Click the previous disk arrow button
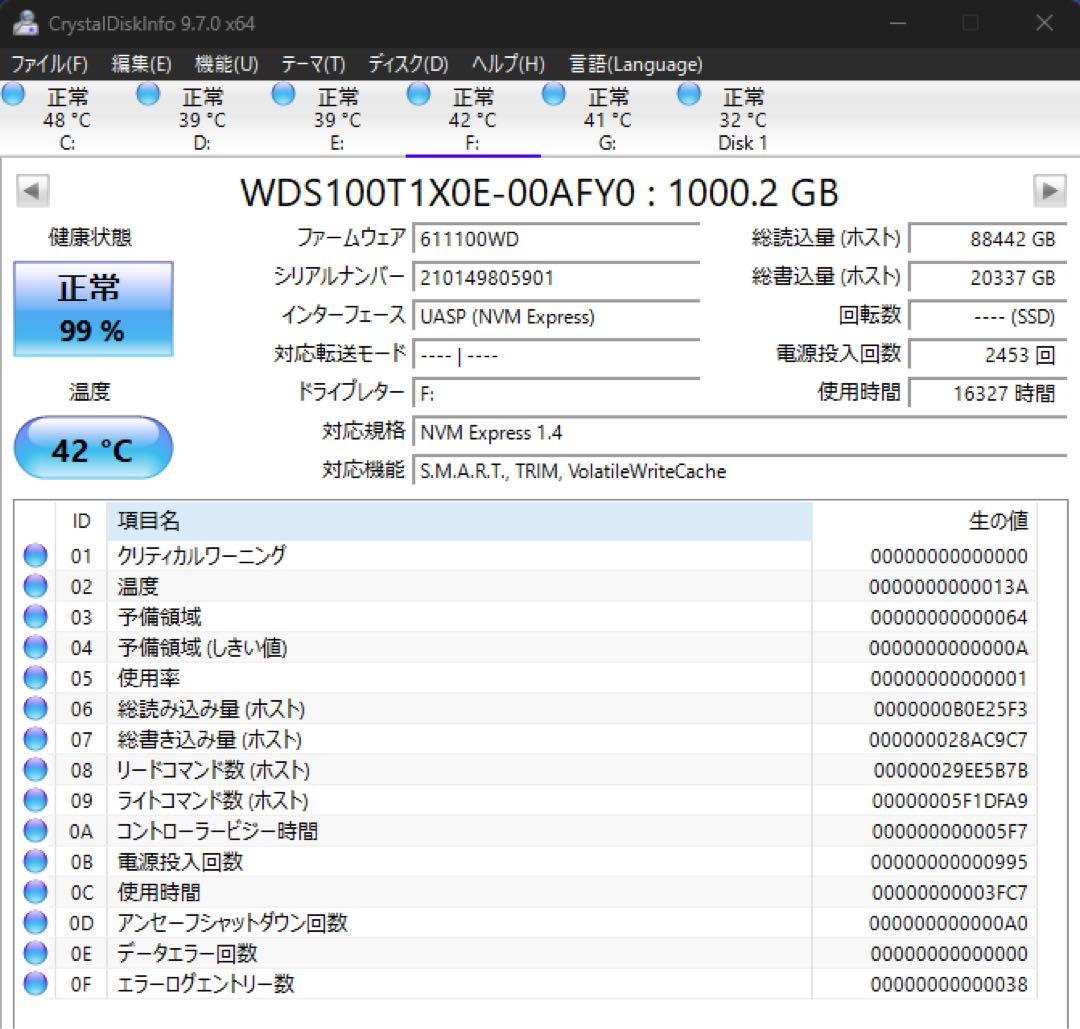 32,190
